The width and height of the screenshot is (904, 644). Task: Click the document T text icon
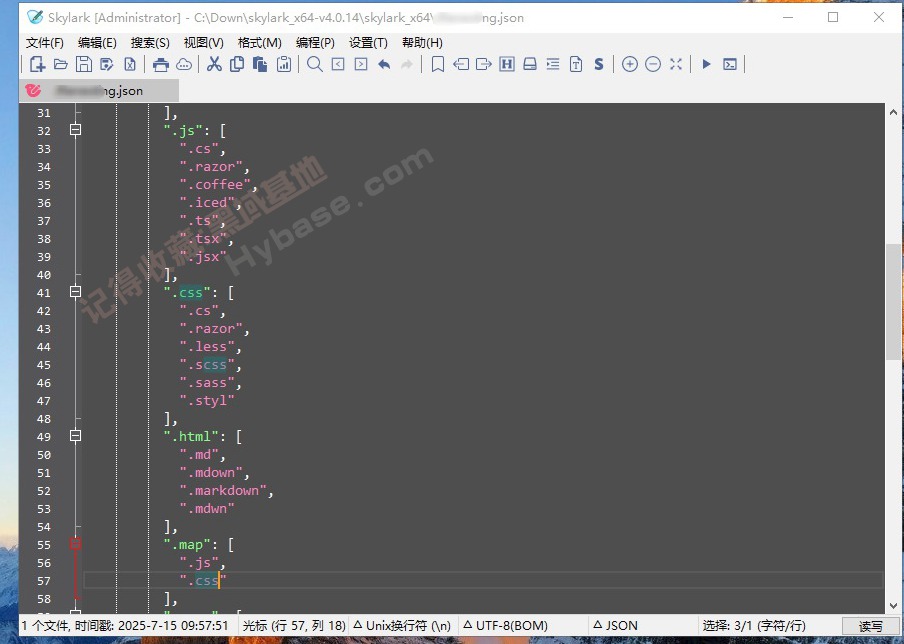(576, 64)
